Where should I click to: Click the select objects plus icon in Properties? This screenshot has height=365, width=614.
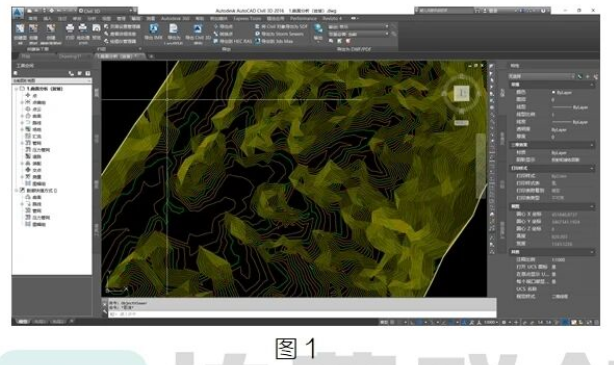click(587, 76)
